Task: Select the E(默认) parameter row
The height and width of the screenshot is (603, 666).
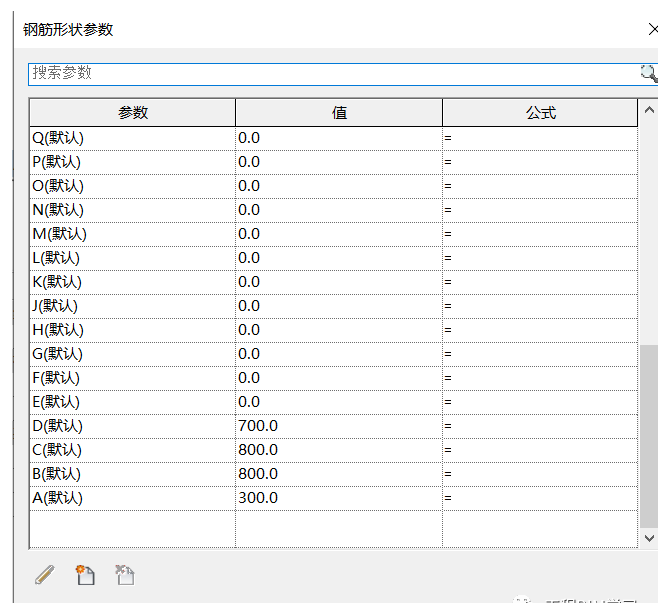Action: click(x=333, y=402)
